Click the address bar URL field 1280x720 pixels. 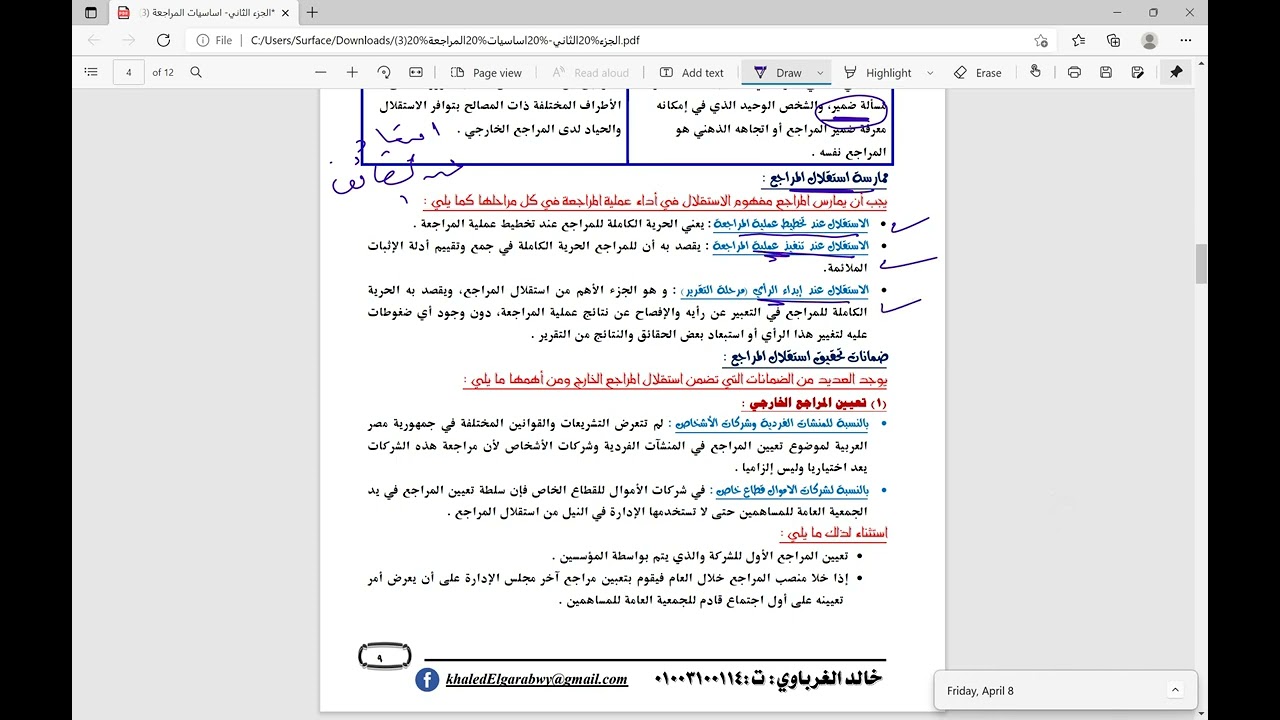(620, 40)
